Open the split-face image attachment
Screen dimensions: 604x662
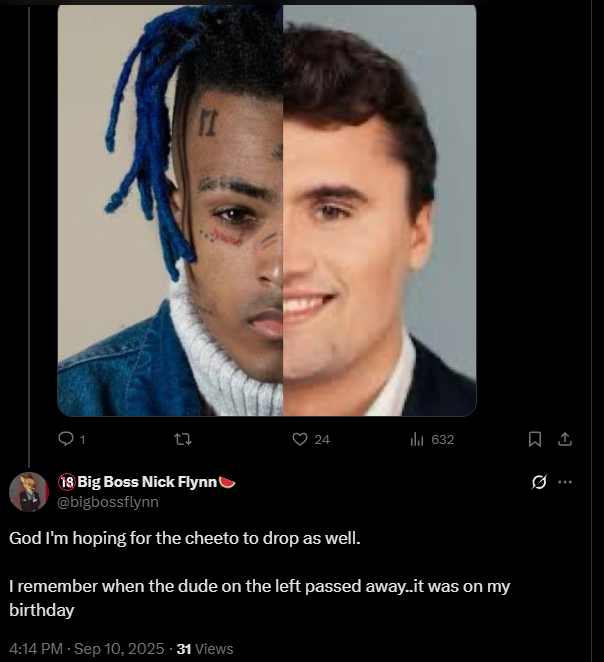pyautogui.click(x=267, y=210)
